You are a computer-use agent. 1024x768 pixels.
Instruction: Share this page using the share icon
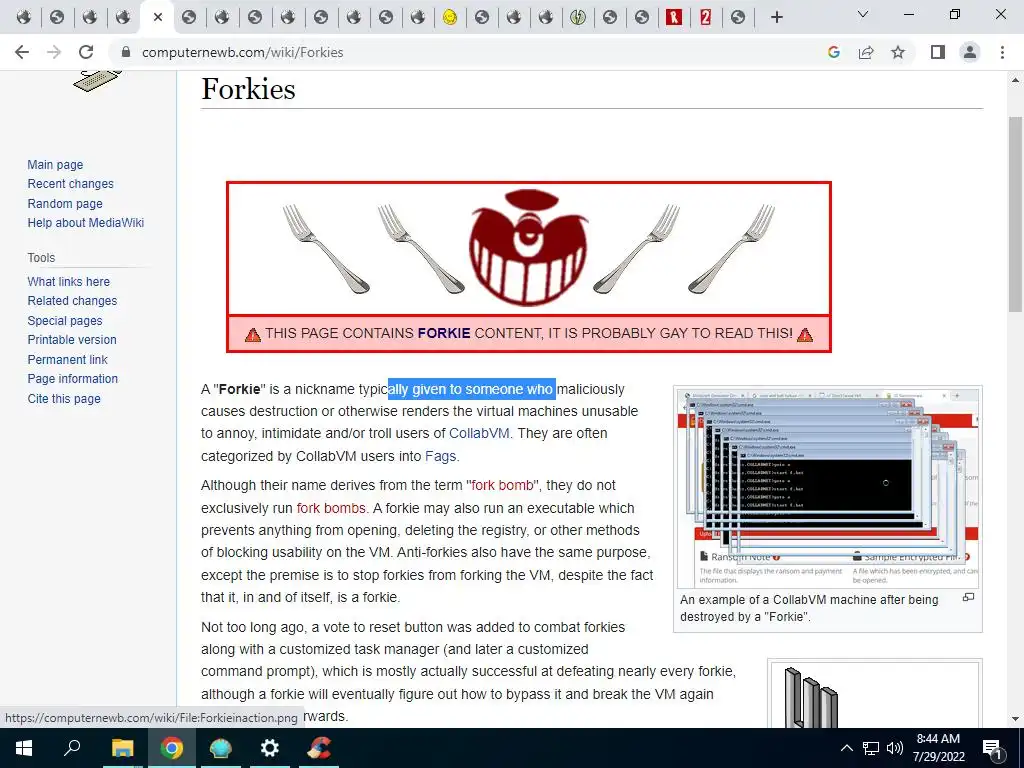tap(866, 52)
